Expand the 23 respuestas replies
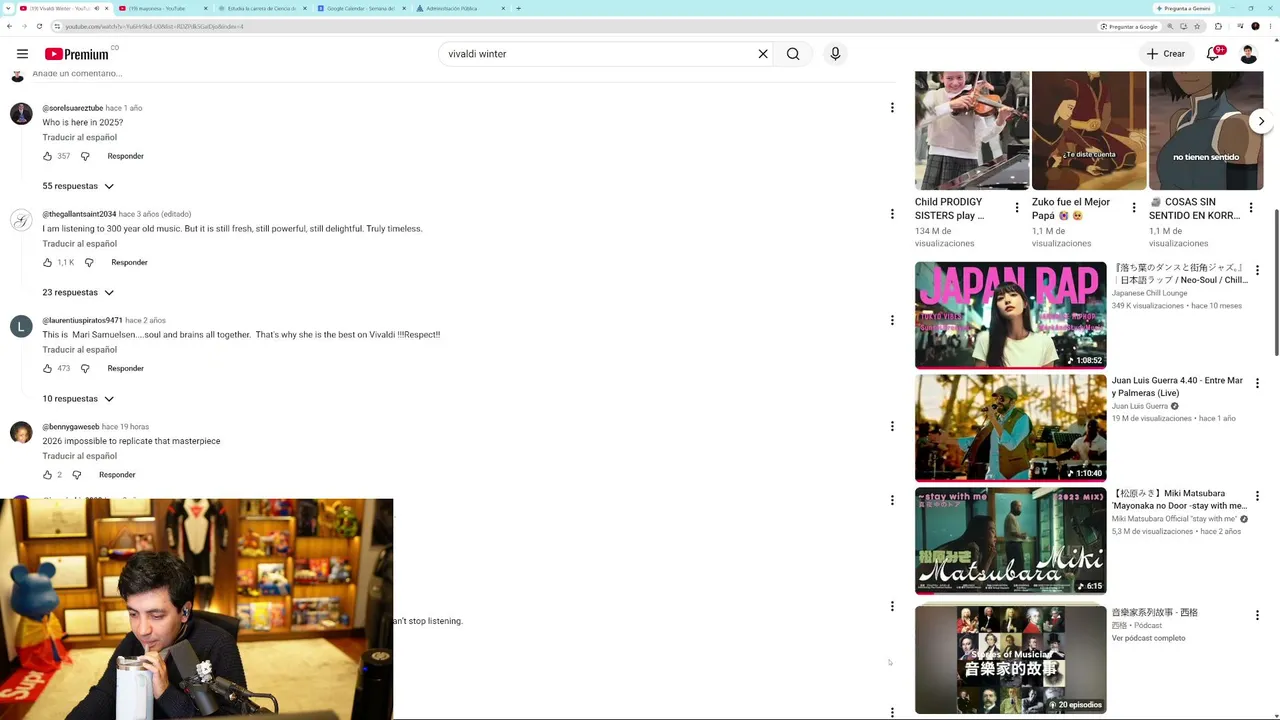The image size is (1280, 720). tap(78, 292)
